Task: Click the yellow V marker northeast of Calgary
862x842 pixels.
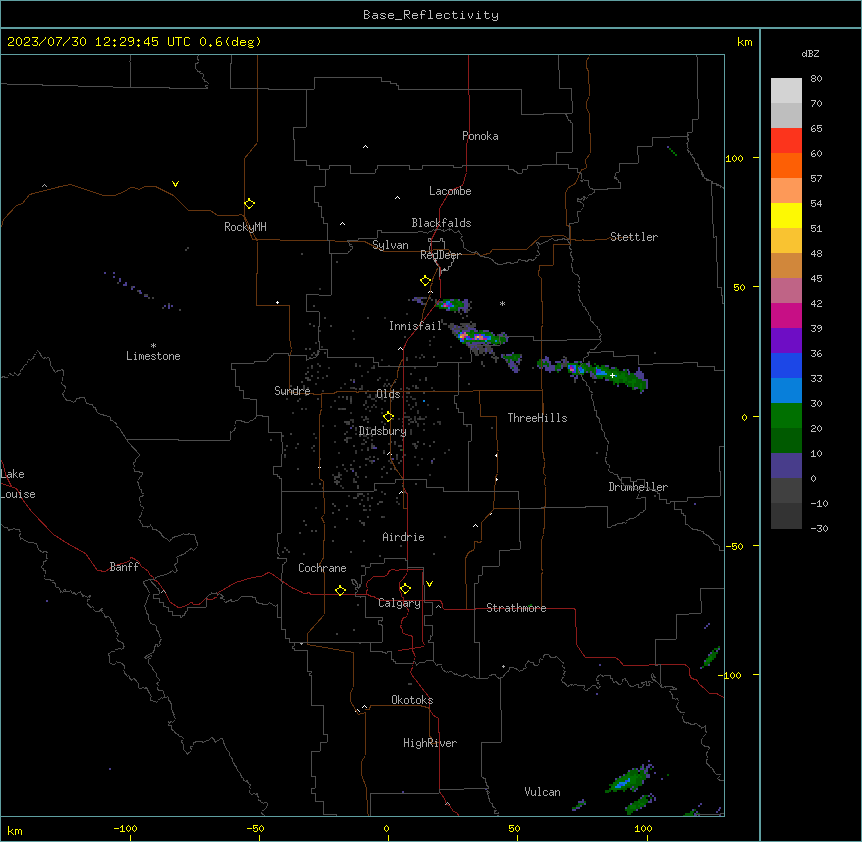Action: pos(429,584)
